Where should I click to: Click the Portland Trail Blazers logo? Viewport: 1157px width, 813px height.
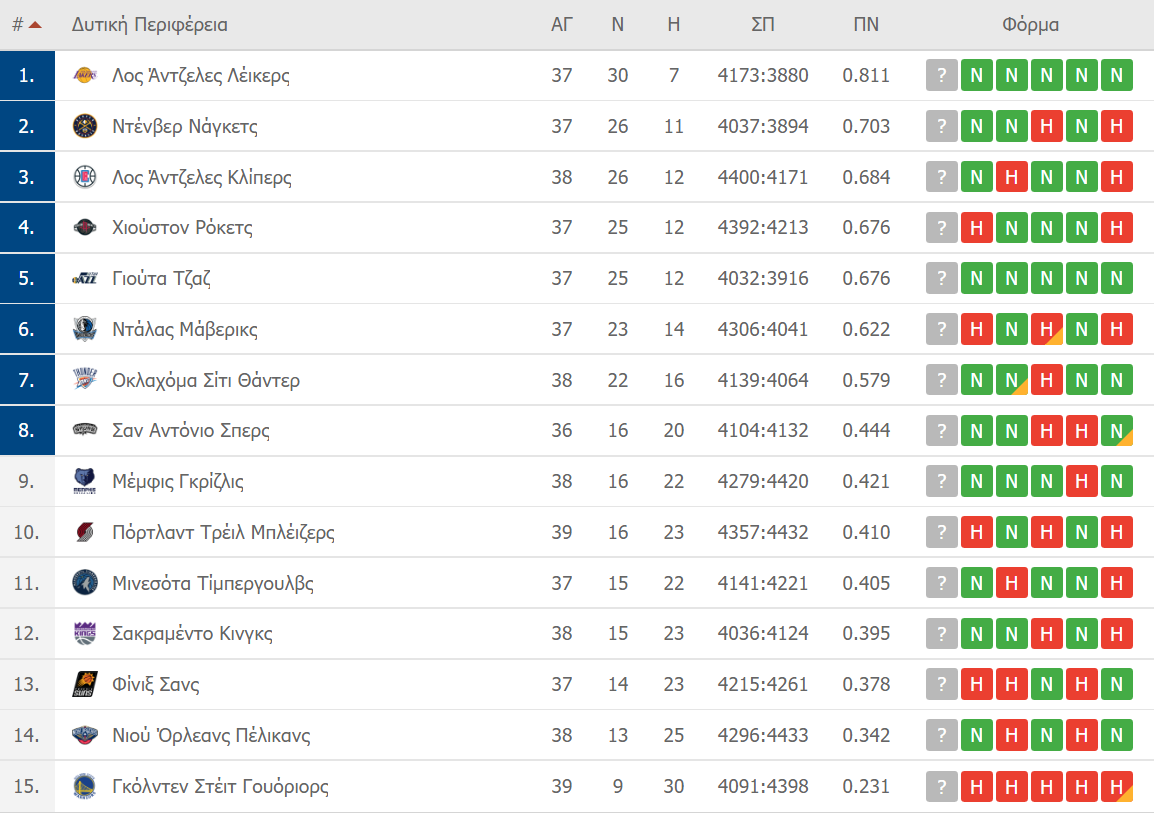(85, 533)
